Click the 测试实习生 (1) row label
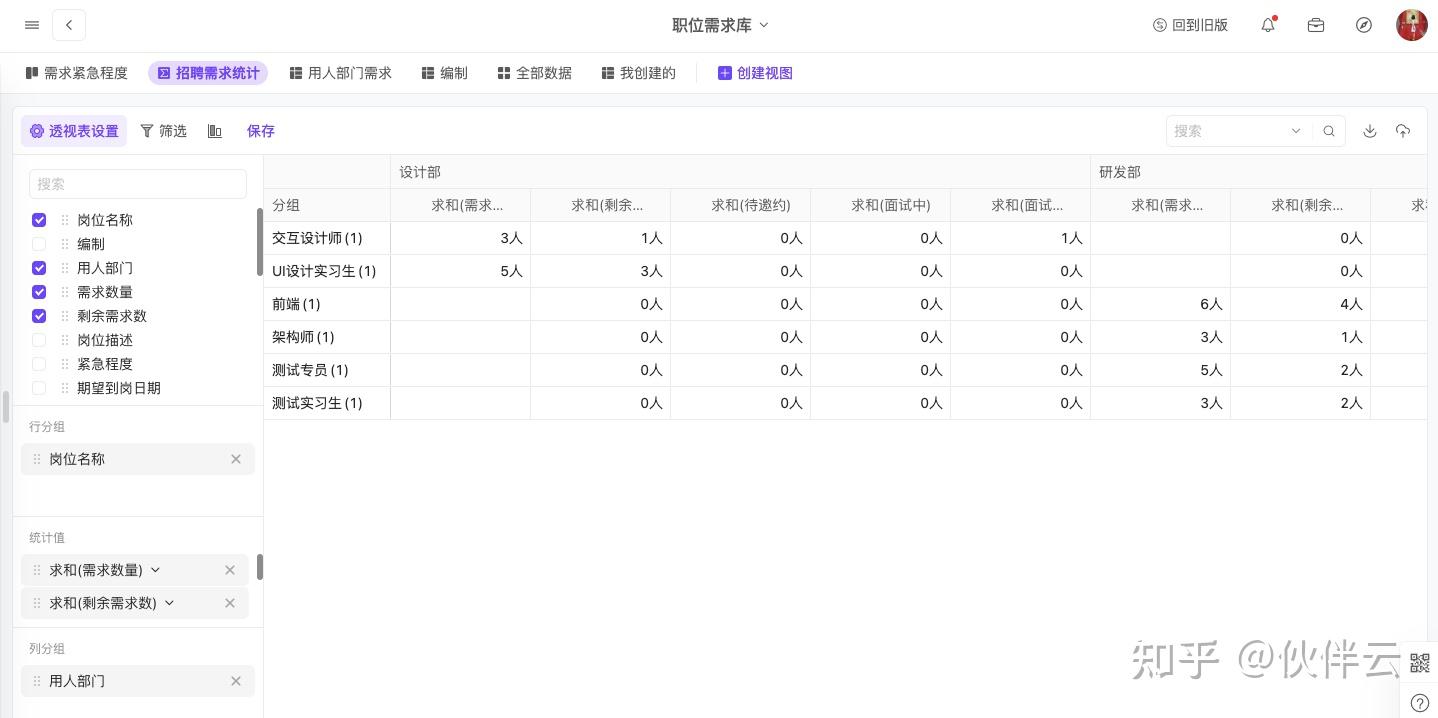This screenshot has height=718, width=1438. pos(317,403)
